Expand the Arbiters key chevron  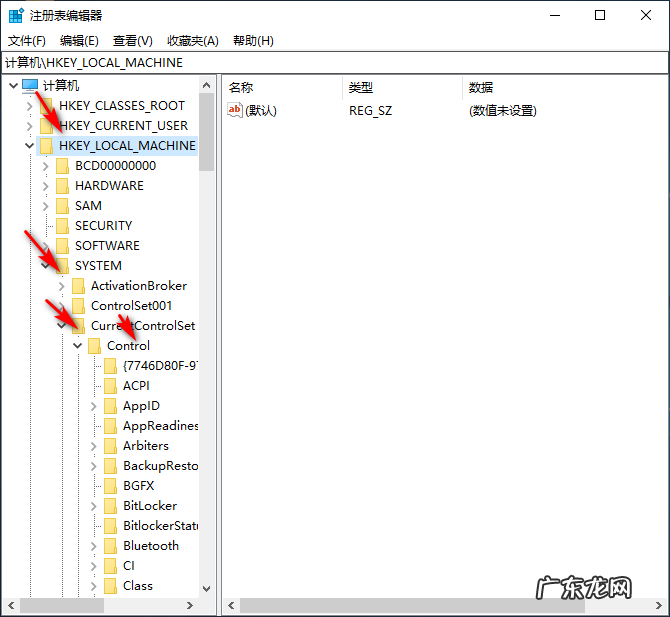pyautogui.click(x=94, y=446)
